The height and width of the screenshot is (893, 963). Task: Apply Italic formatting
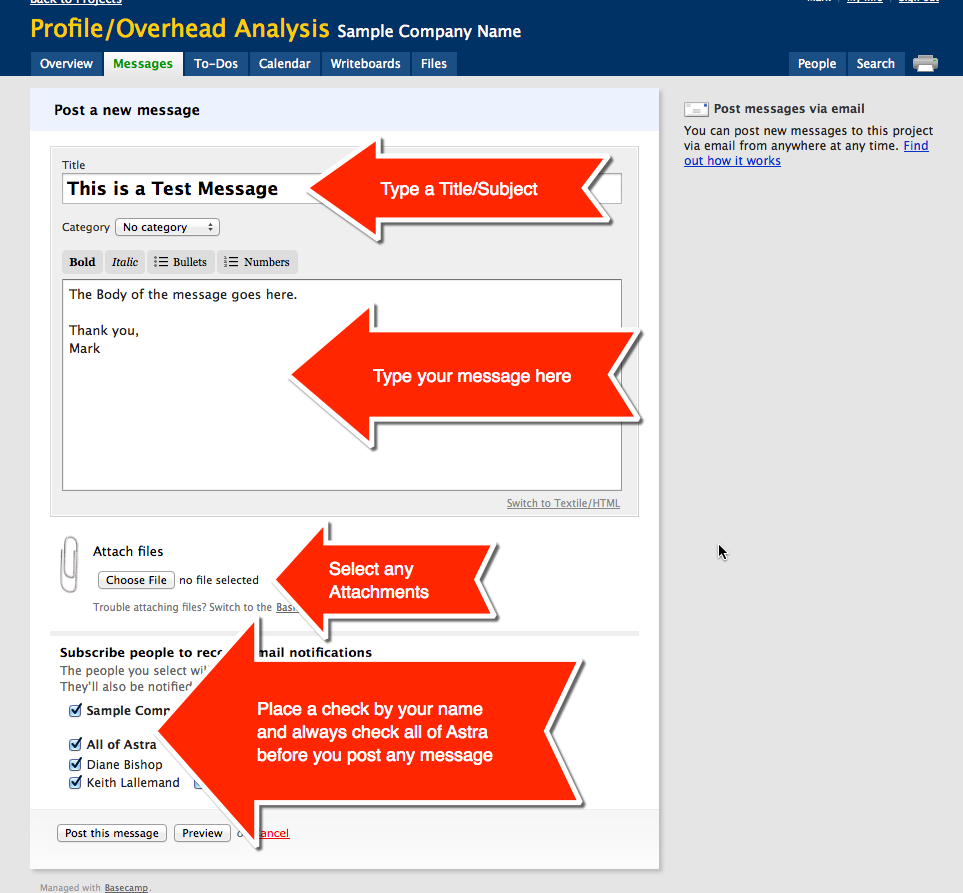[x=125, y=262]
